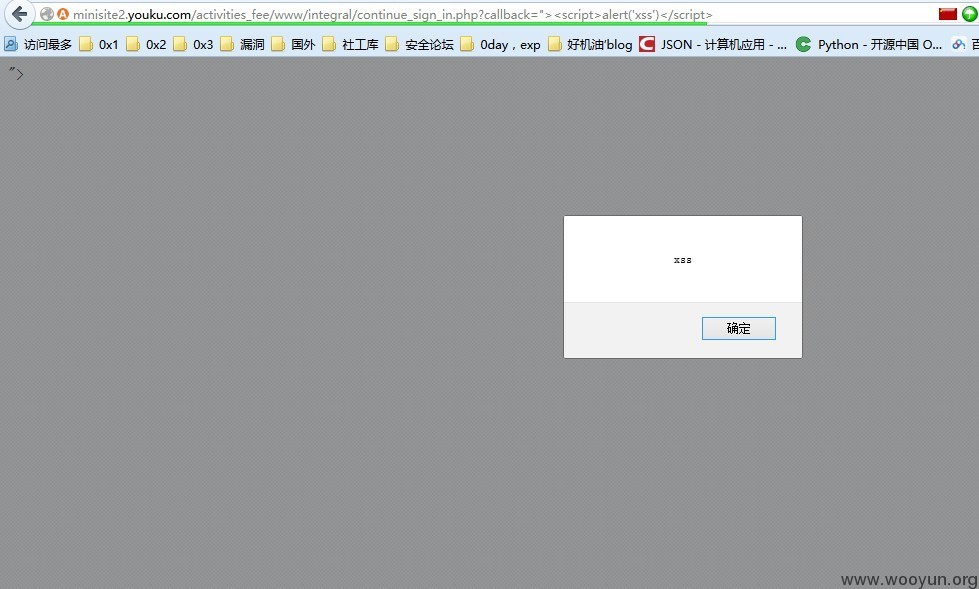Open the 访问最多 bookmark
The image size is (979, 589).
(38, 44)
